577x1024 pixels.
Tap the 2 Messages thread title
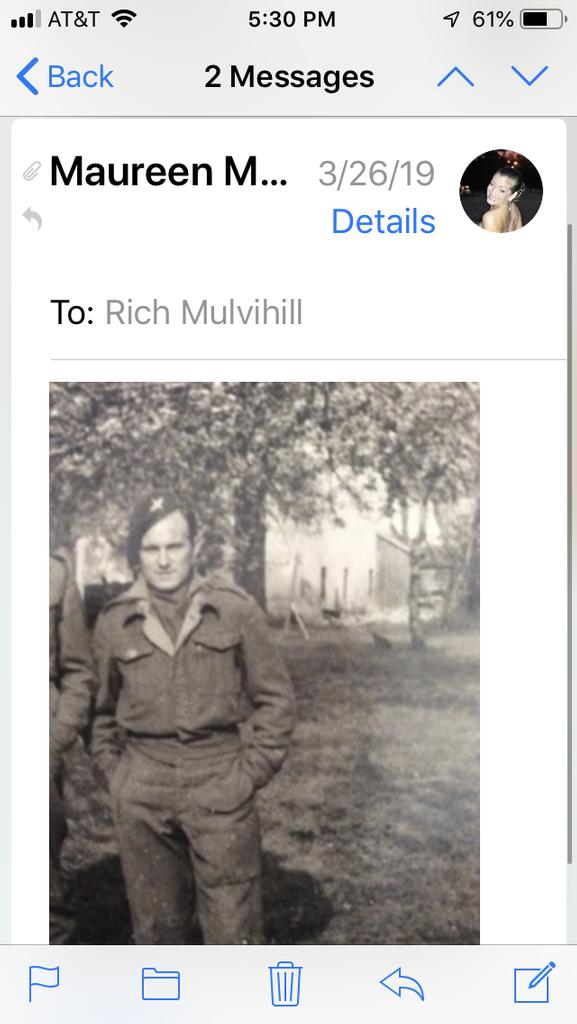tap(289, 77)
